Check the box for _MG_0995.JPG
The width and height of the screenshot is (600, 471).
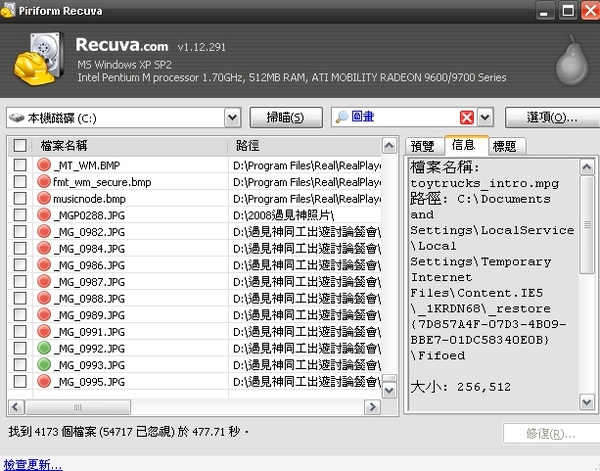(x=20, y=381)
